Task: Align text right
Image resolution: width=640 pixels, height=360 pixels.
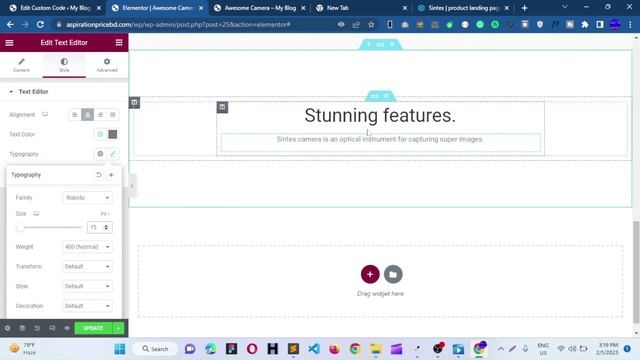Action: pyautogui.click(x=100, y=115)
